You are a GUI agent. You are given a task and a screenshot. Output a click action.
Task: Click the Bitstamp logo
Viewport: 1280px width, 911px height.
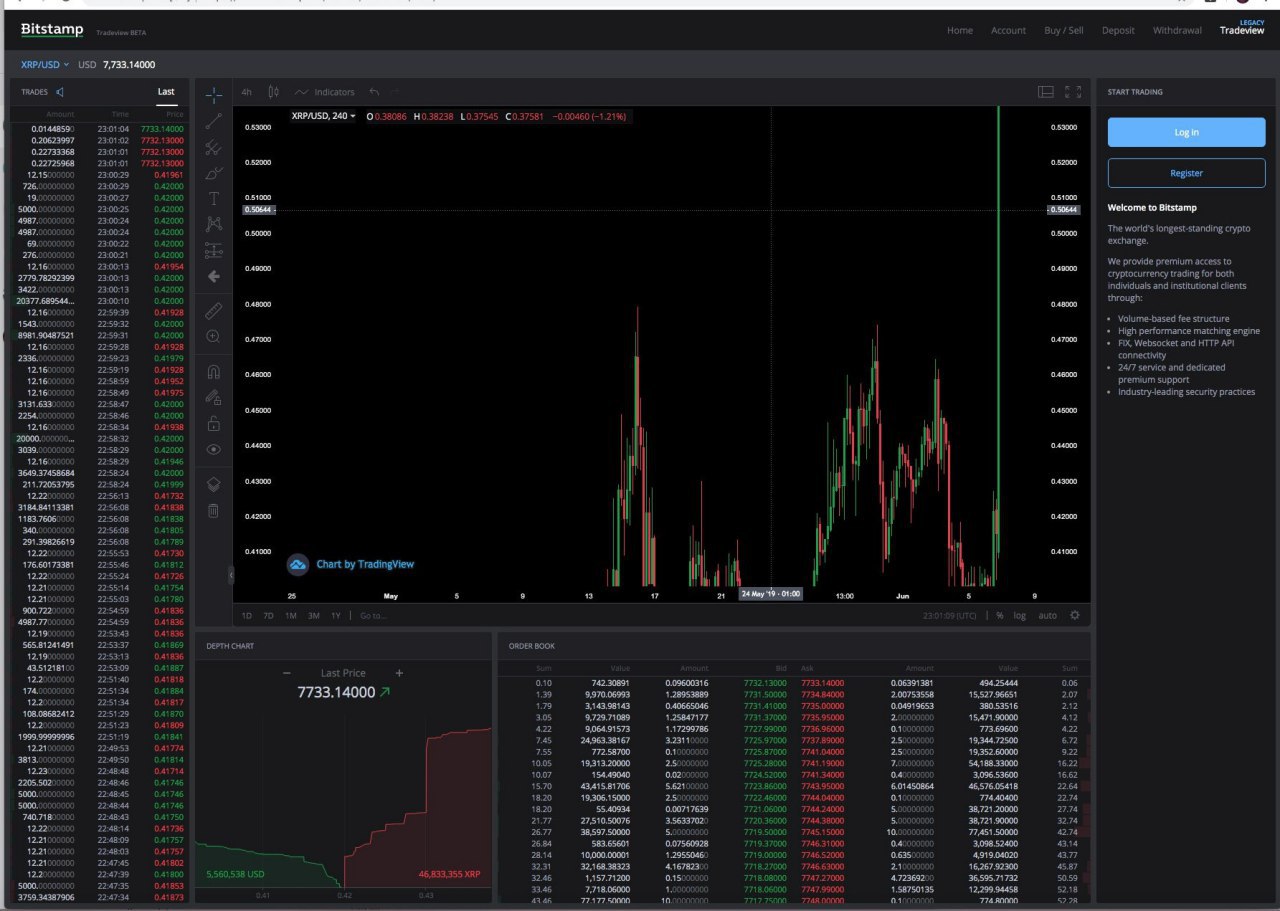52,30
